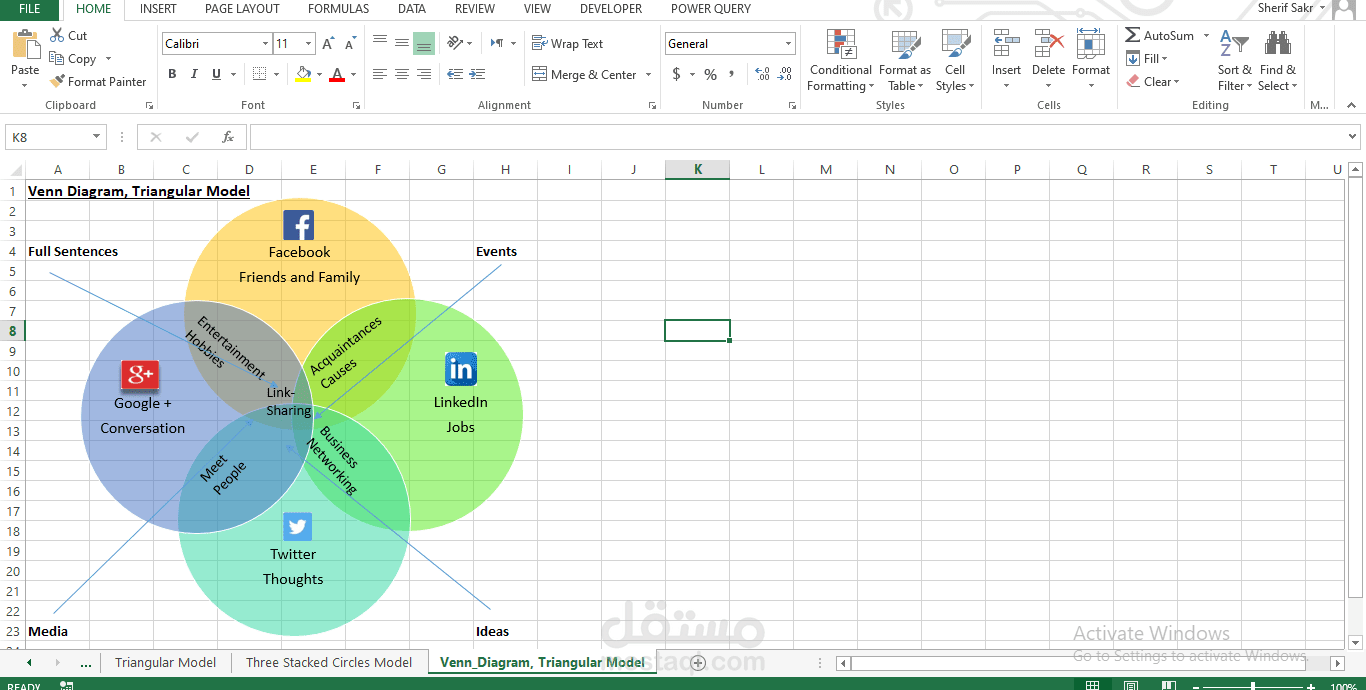The image size is (1366, 690).
Task: Toggle Wrap Text for the cell
Action: [x=567, y=44]
